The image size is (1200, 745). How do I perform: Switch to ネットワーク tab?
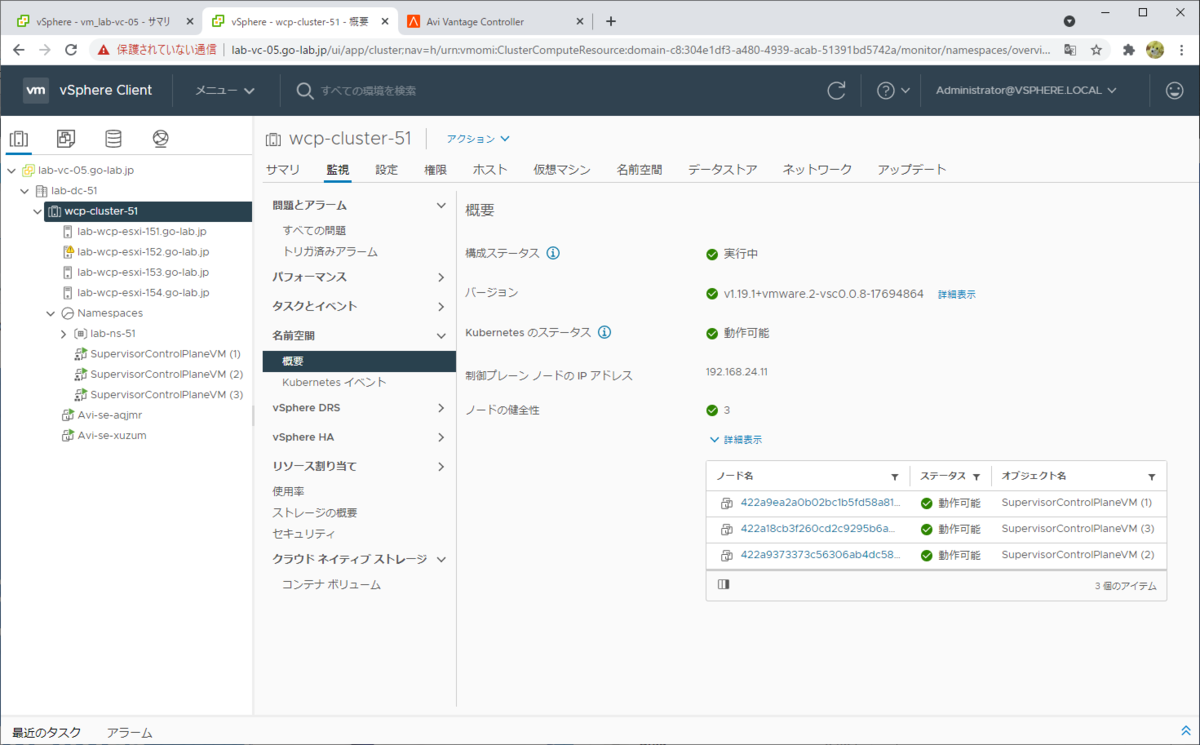817,170
